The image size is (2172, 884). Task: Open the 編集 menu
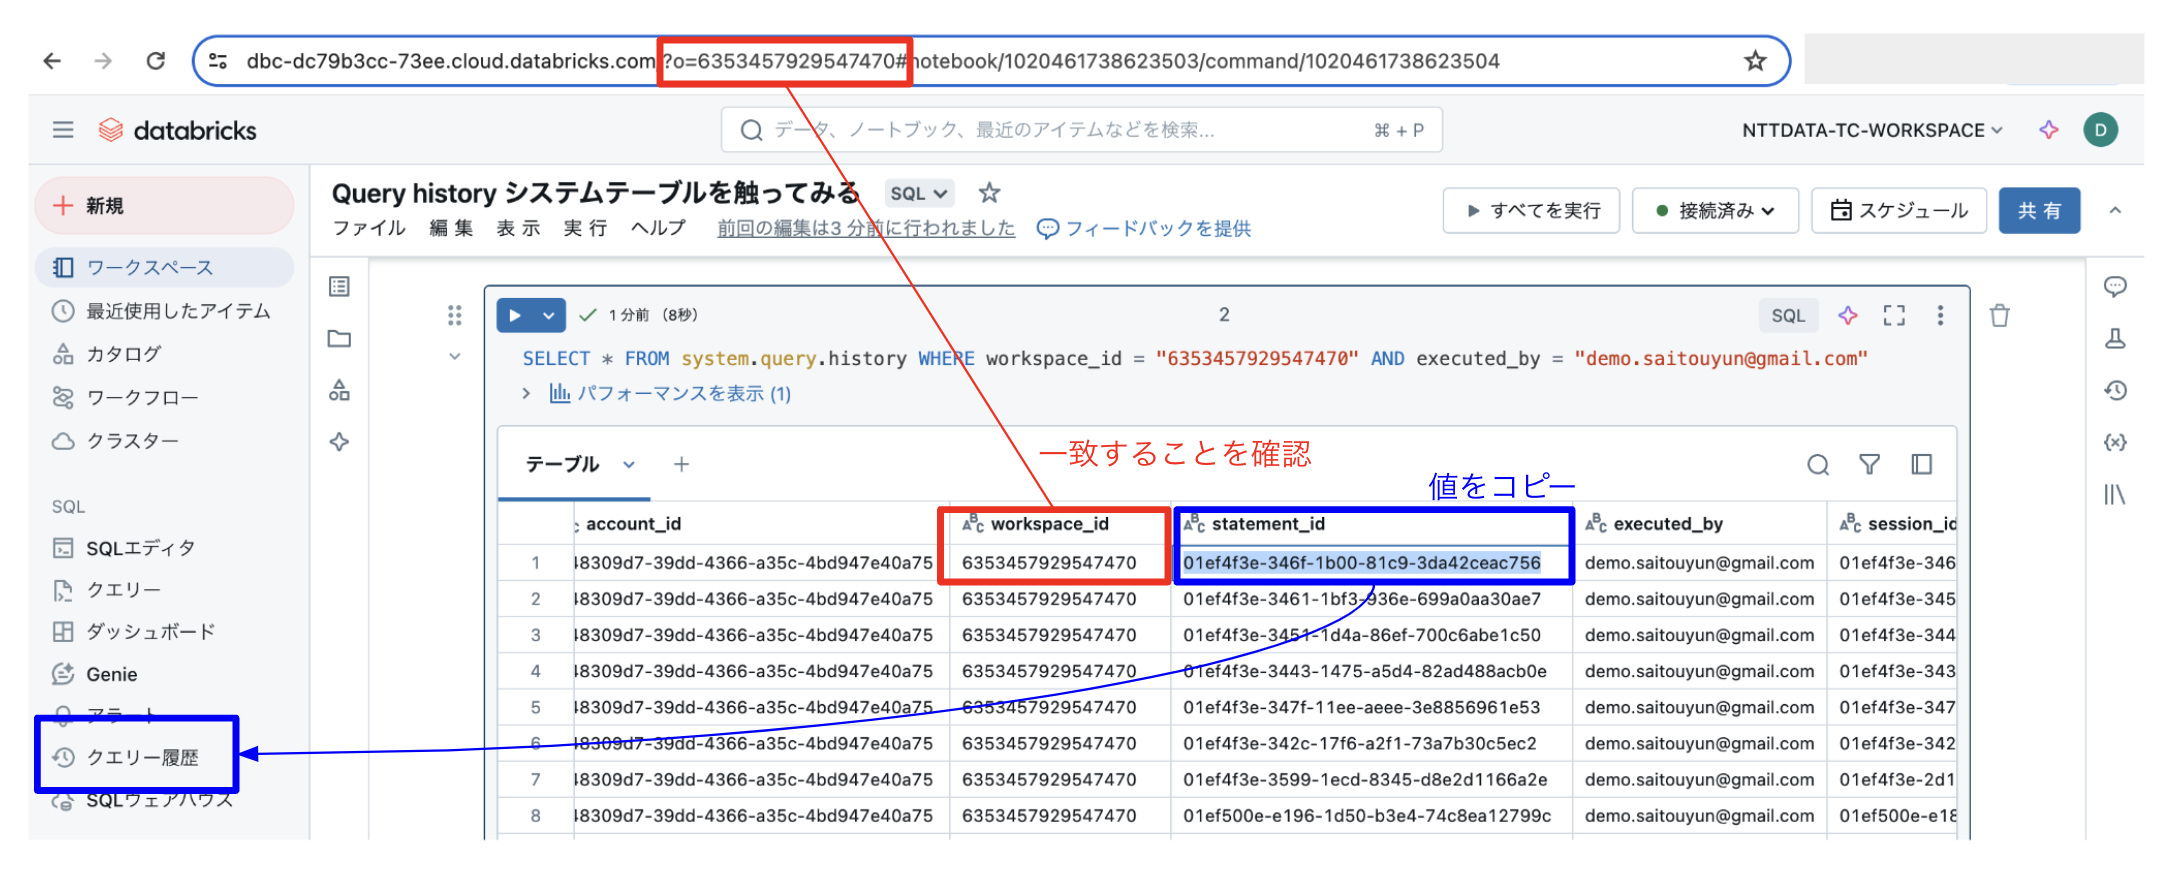[x=451, y=228]
